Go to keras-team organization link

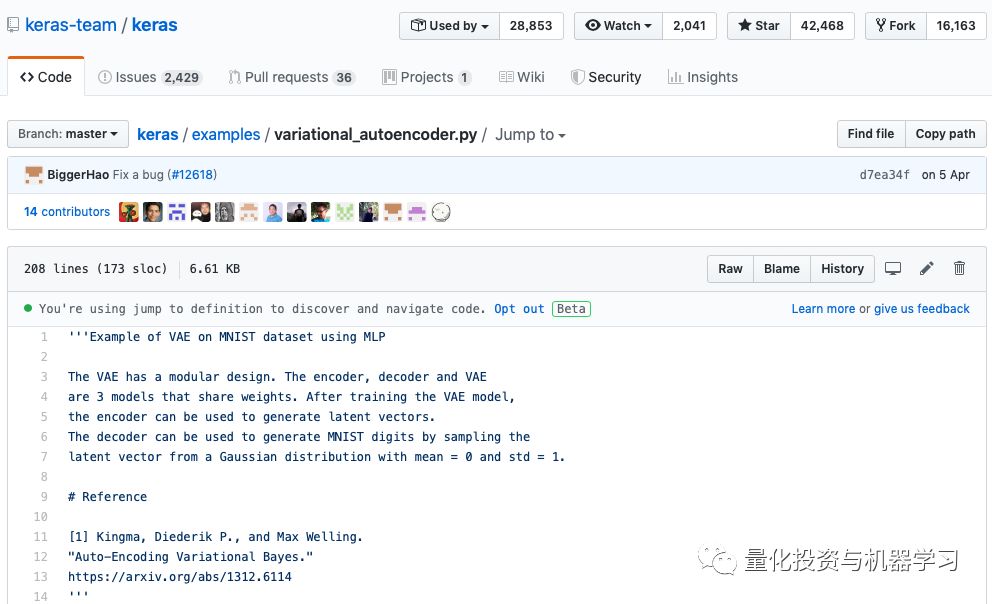click(71, 25)
